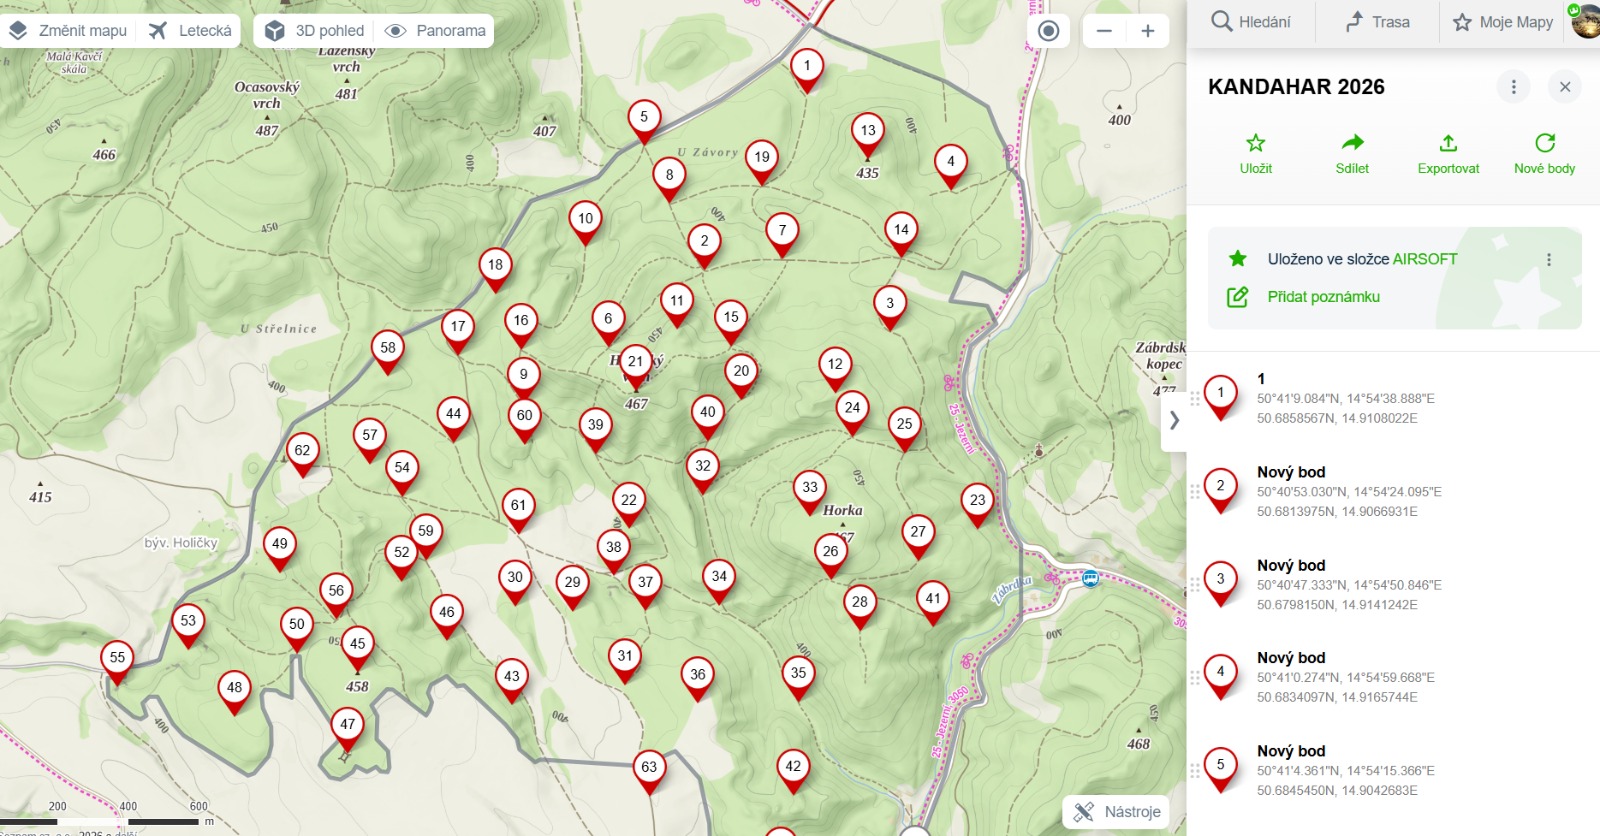The height and width of the screenshot is (836, 1600).
Task: Zoom in the map with plus
Action: (1148, 31)
